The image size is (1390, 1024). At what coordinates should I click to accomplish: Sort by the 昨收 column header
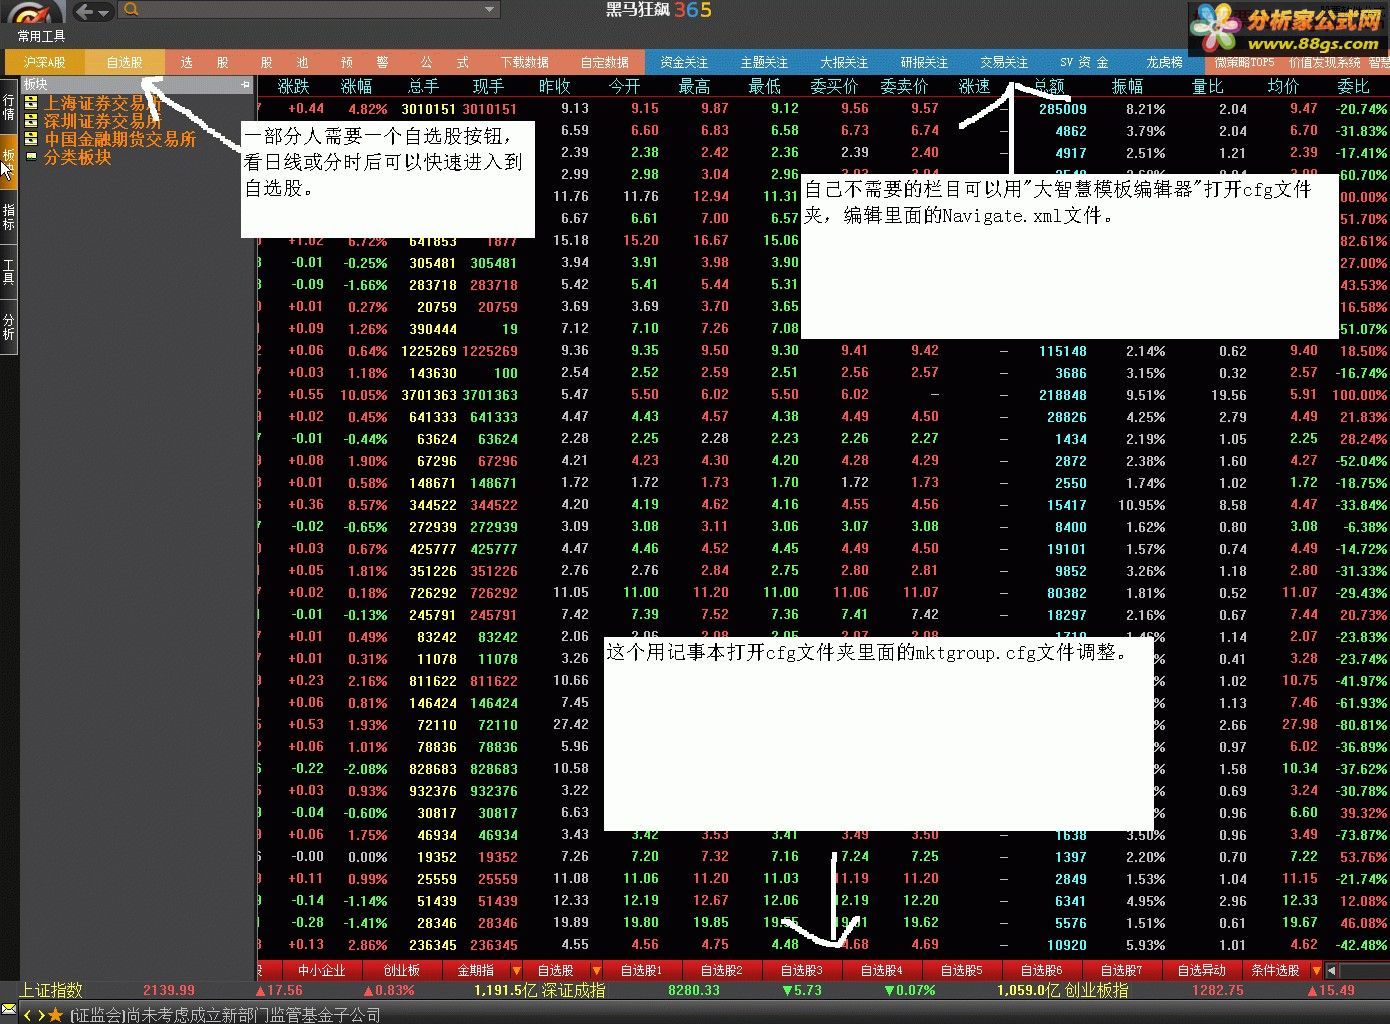pos(555,86)
